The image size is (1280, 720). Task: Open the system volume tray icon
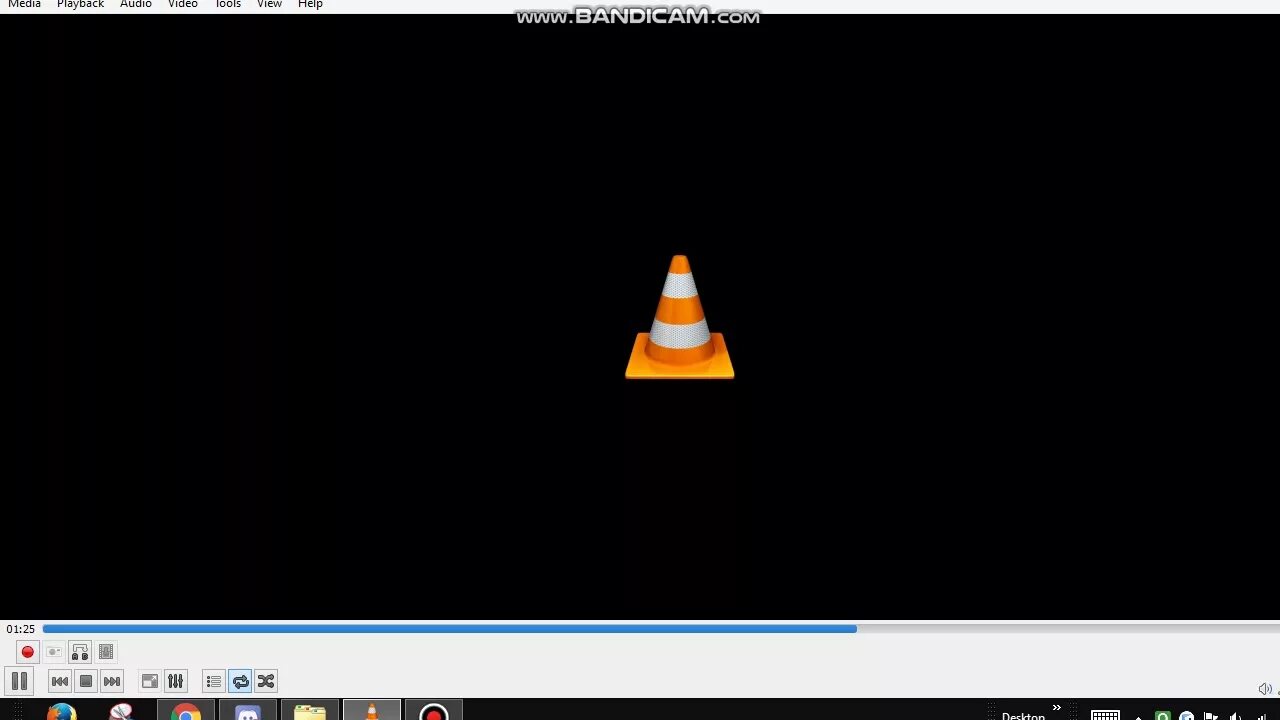tap(1235, 716)
